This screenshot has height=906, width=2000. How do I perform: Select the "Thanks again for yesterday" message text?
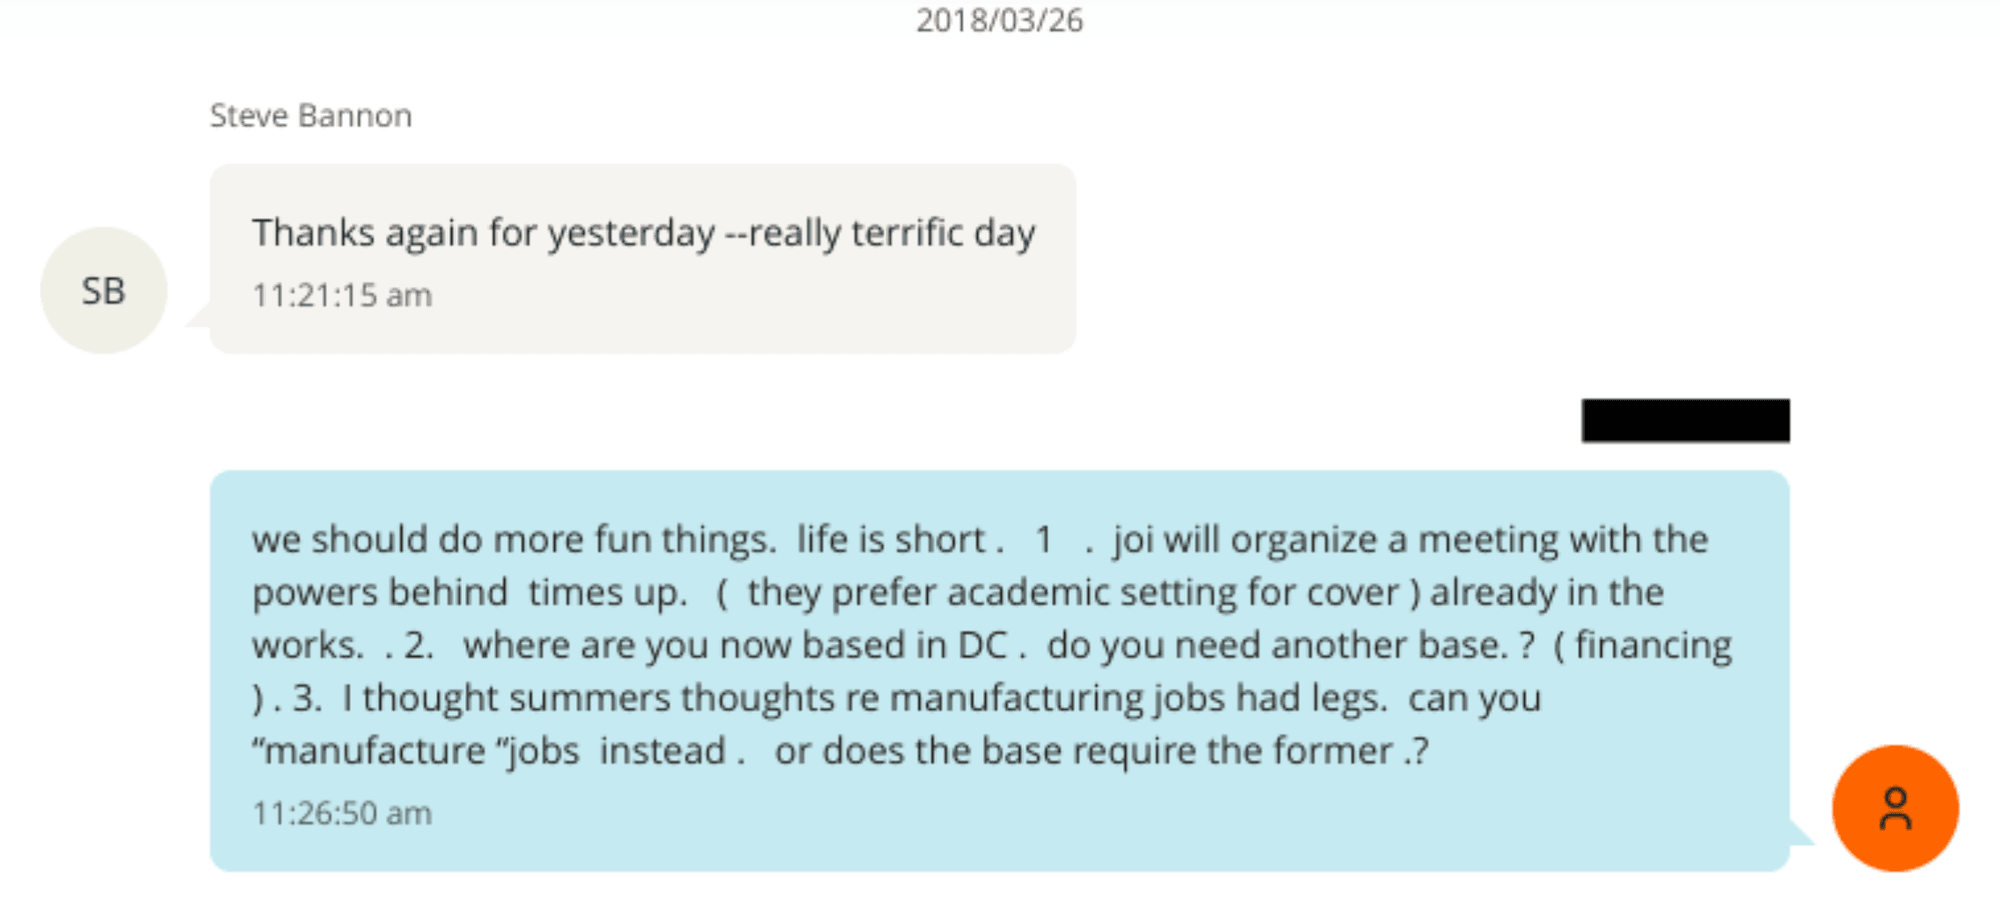[x=483, y=233]
